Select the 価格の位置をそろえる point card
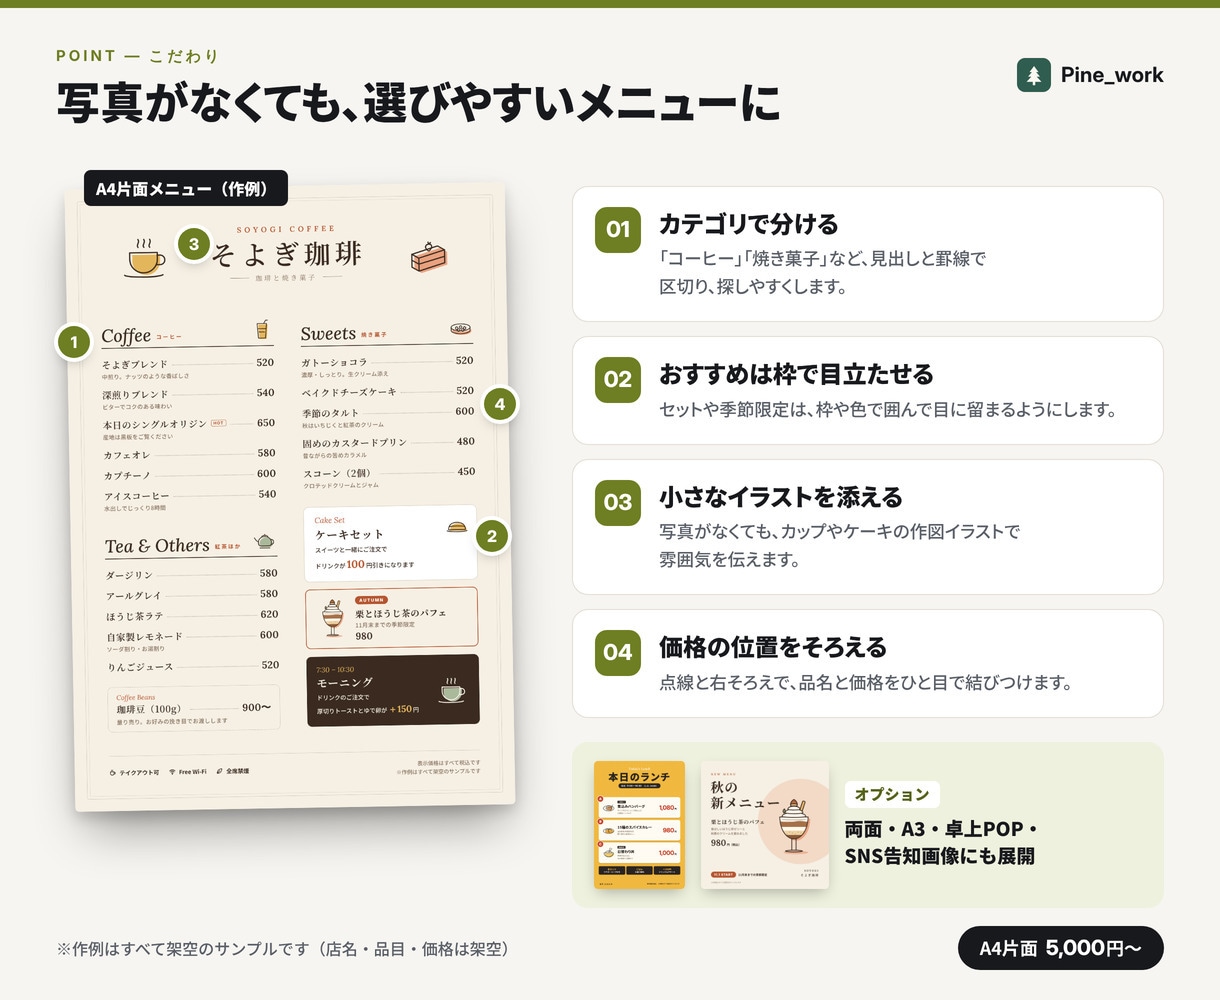Image resolution: width=1220 pixels, height=1000 pixels. (868, 663)
